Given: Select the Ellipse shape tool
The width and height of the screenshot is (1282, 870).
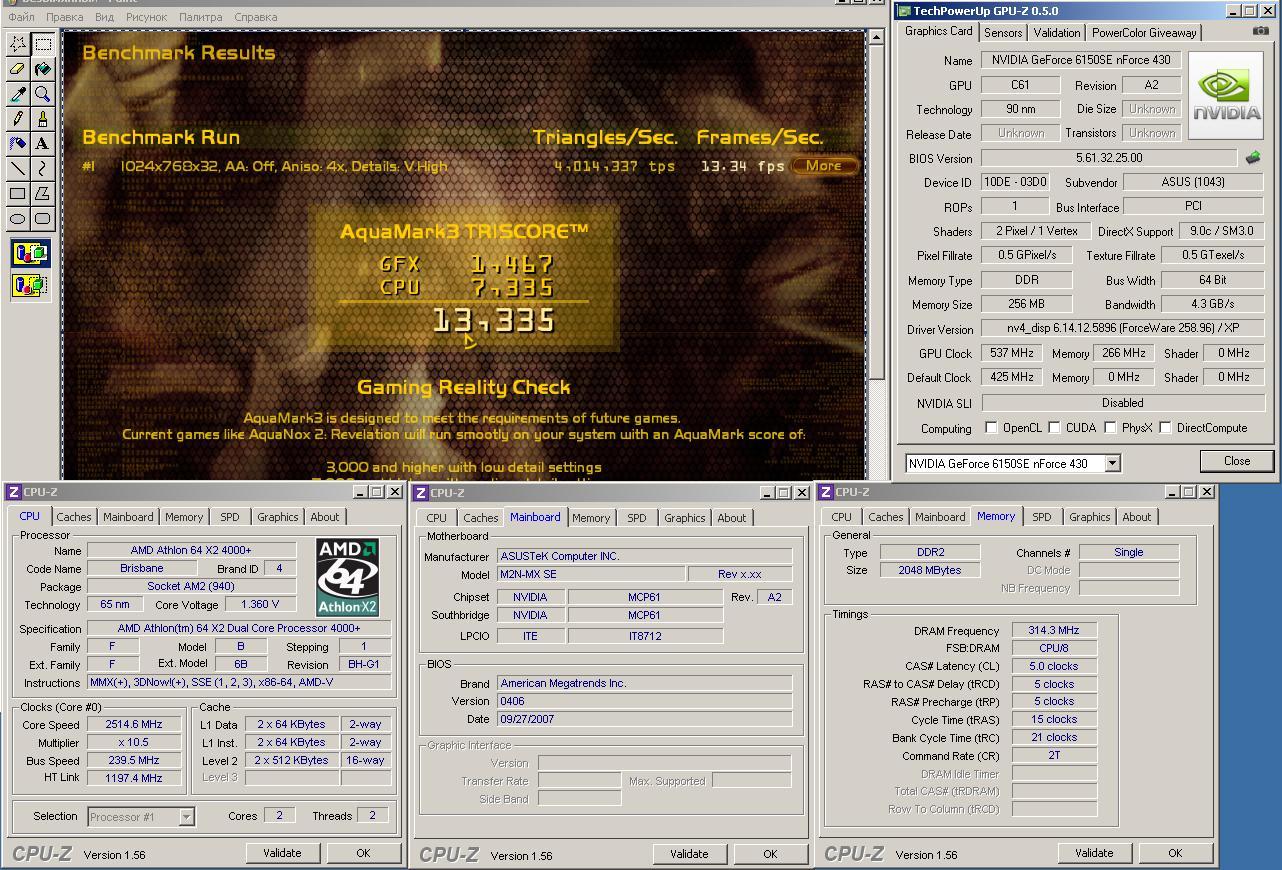Looking at the screenshot, I should (x=18, y=219).
